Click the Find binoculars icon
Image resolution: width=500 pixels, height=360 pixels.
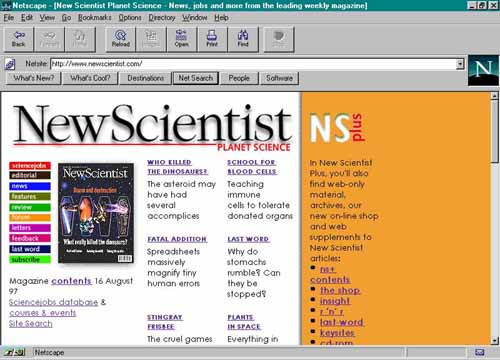(x=243, y=39)
